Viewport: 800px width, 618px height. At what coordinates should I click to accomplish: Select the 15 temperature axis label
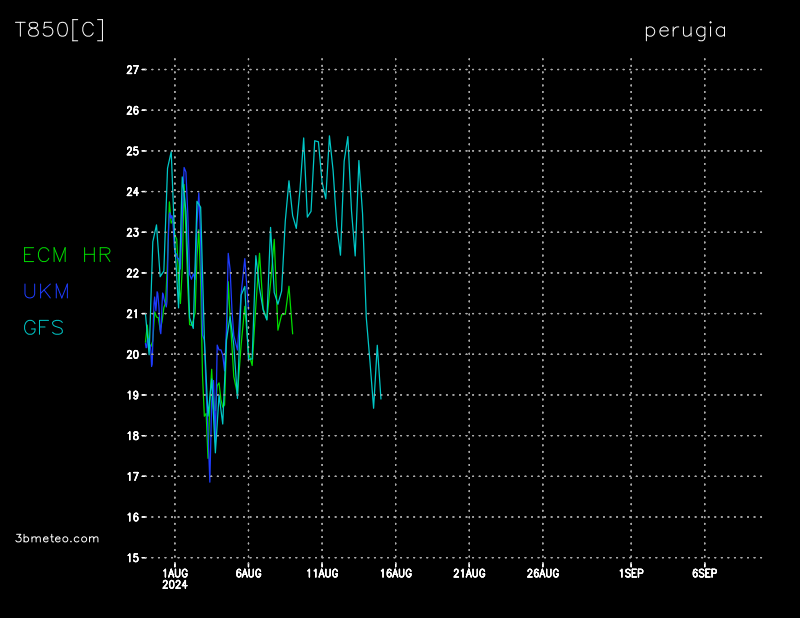coord(132,558)
